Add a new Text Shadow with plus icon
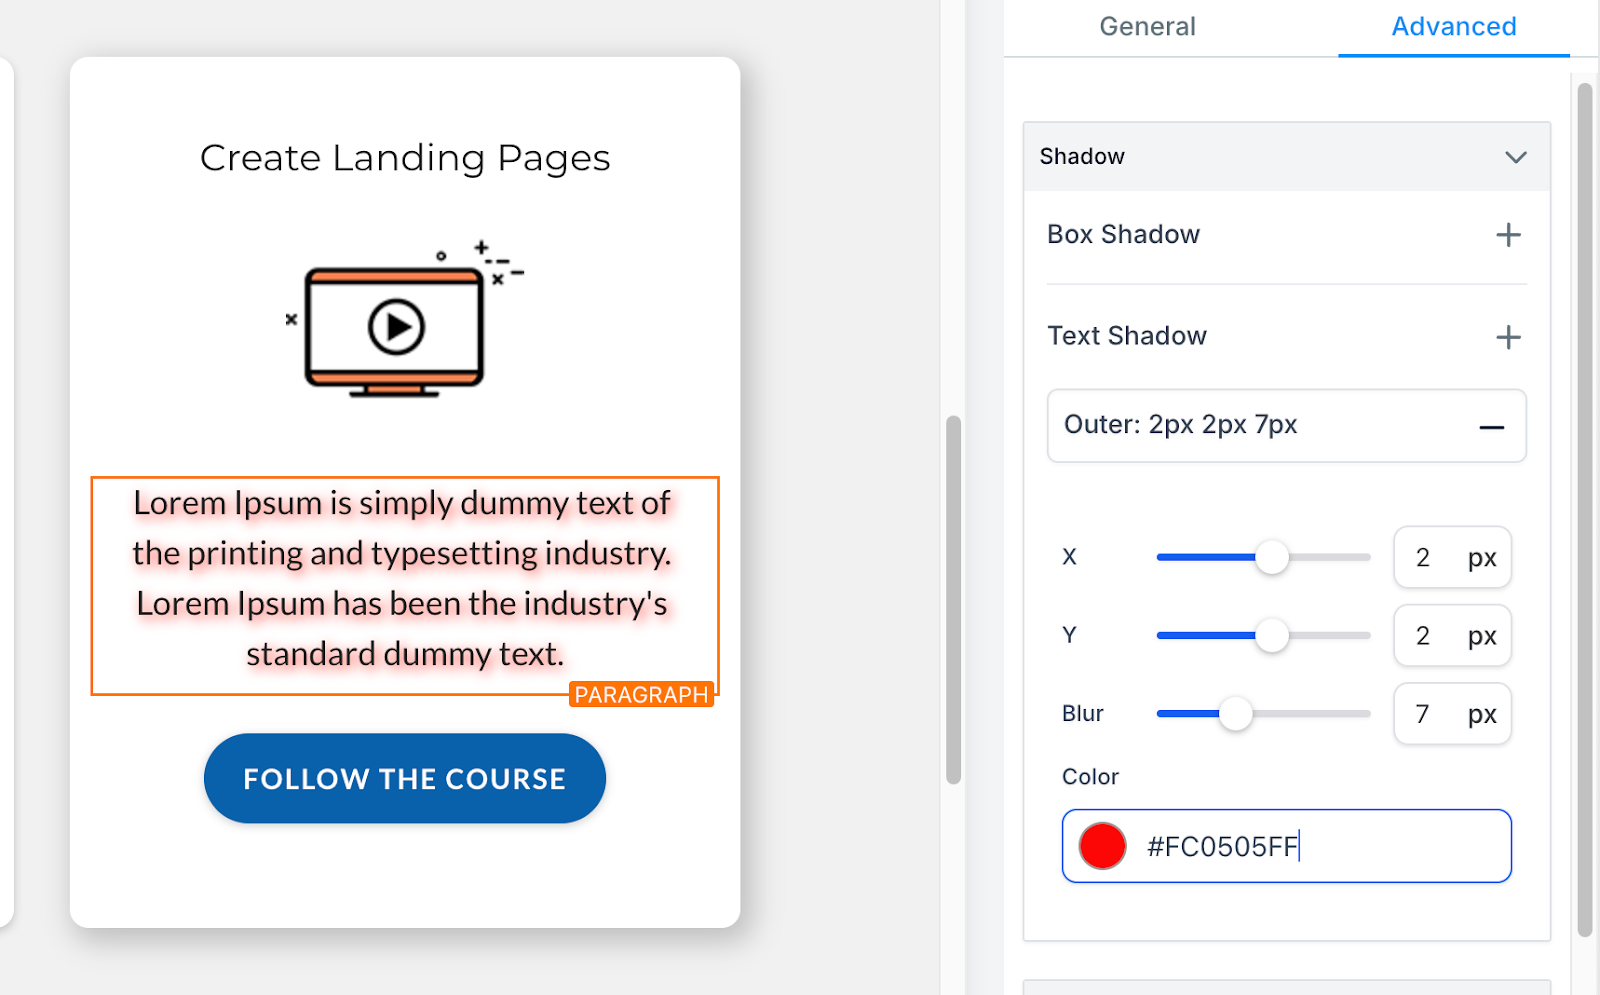 1508,337
